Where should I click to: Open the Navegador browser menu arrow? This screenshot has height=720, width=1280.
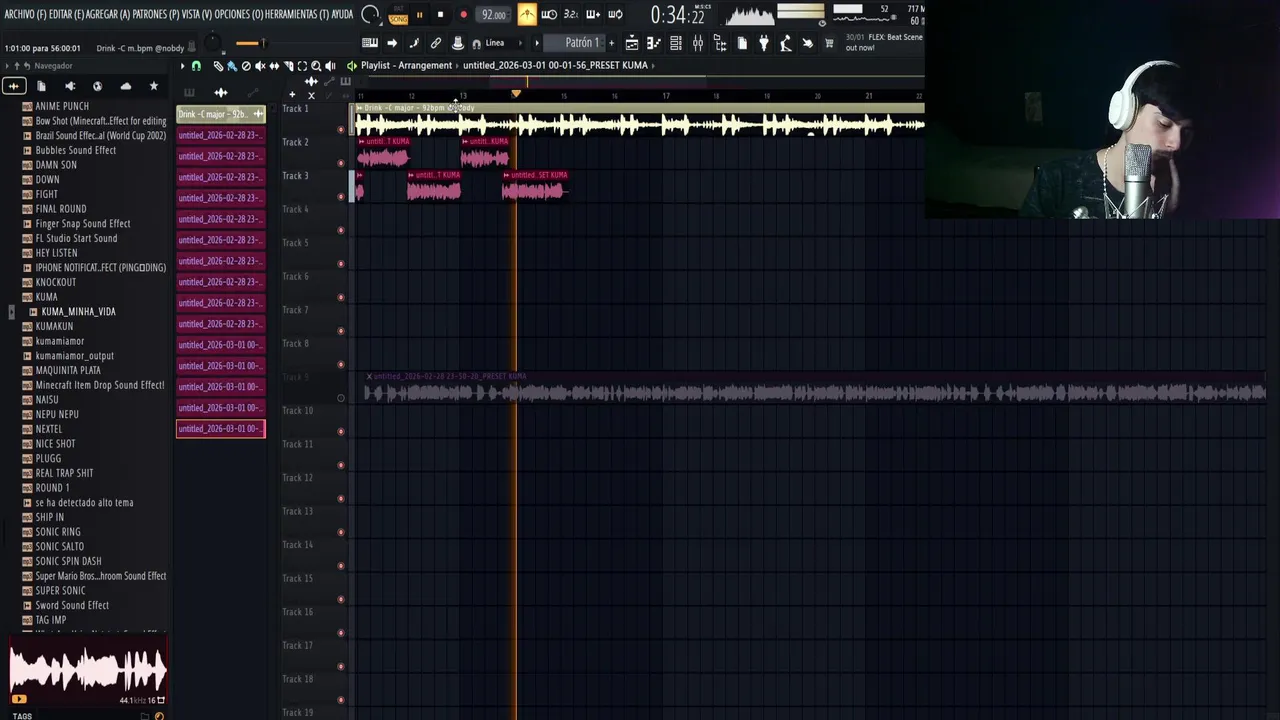point(5,66)
